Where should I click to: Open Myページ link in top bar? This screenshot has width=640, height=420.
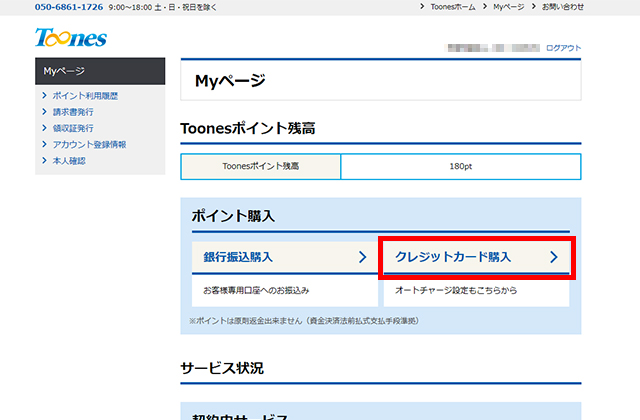click(509, 7)
